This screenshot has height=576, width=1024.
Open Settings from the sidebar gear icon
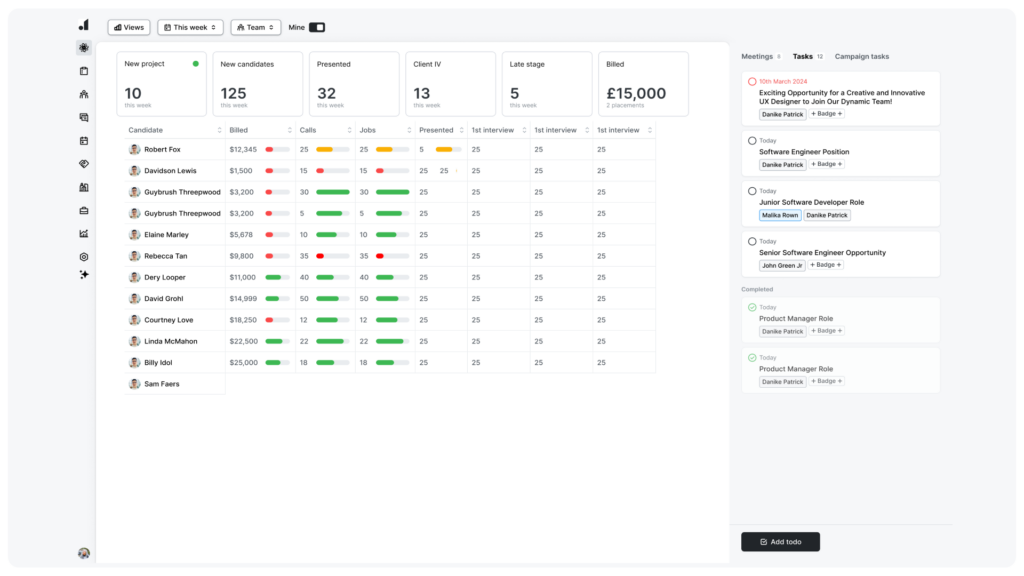click(84, 257)
